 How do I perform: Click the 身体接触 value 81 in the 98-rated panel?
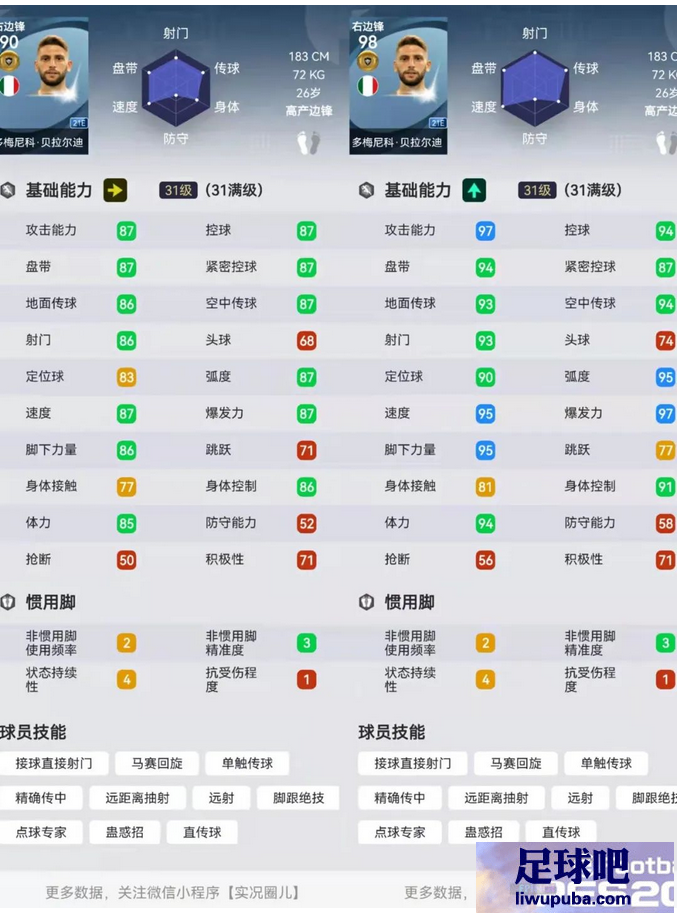pos(485,487)
